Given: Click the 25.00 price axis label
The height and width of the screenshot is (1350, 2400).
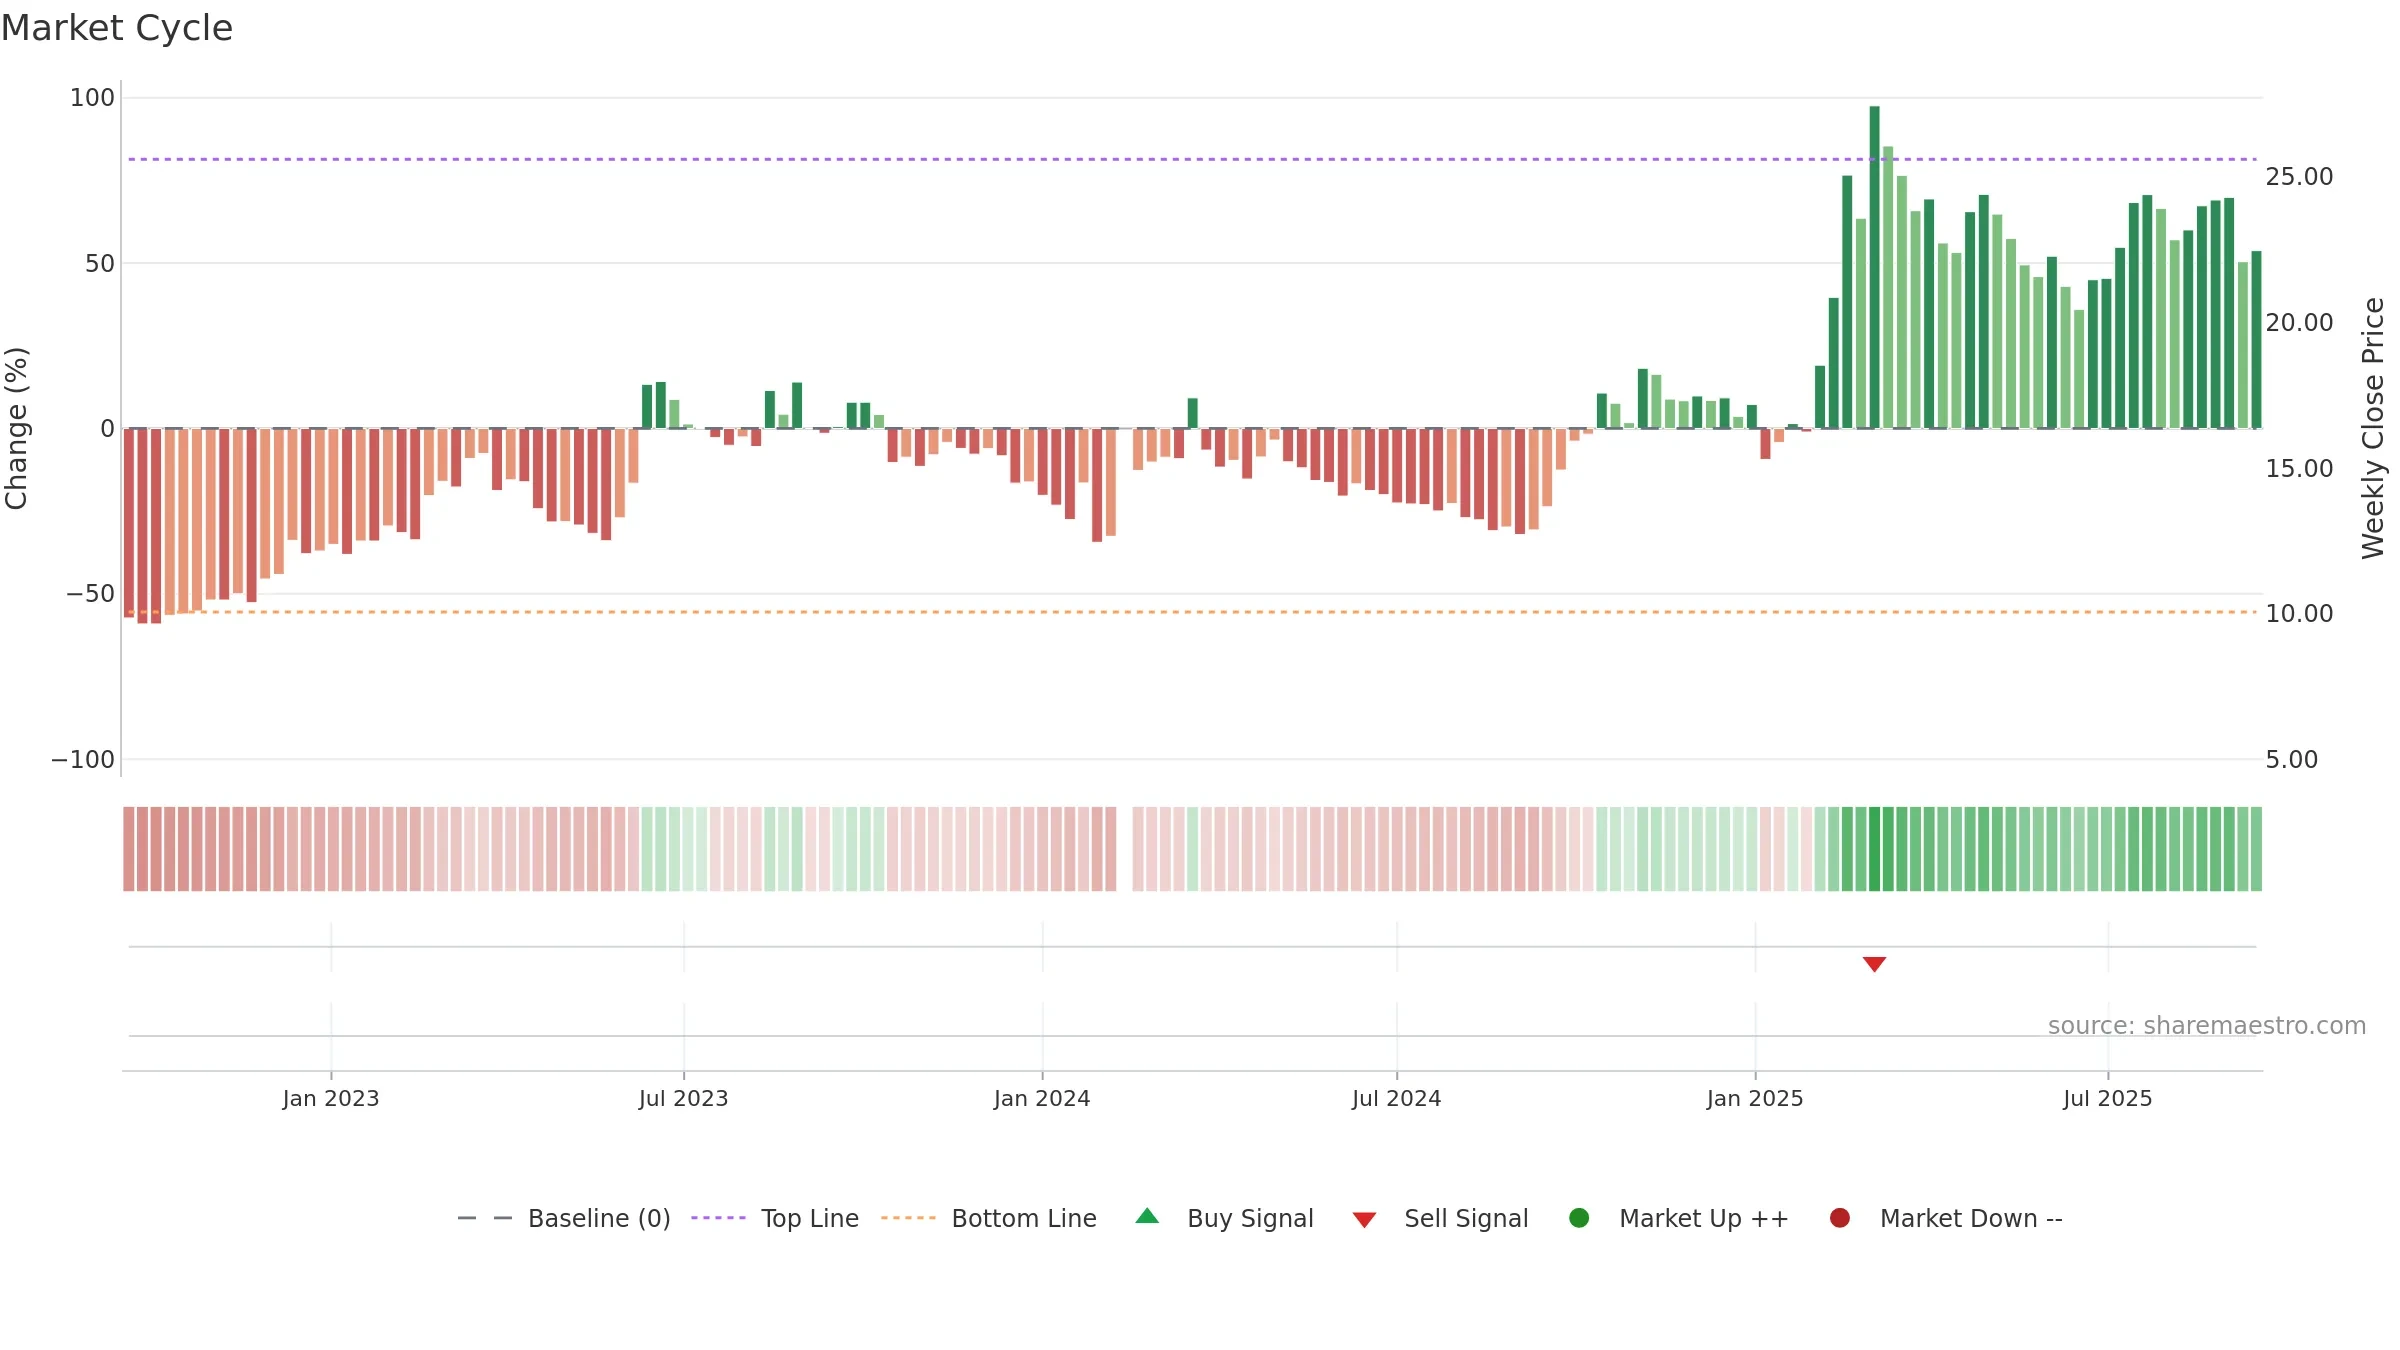Looking at the screenshot, I should point(2299,177).
